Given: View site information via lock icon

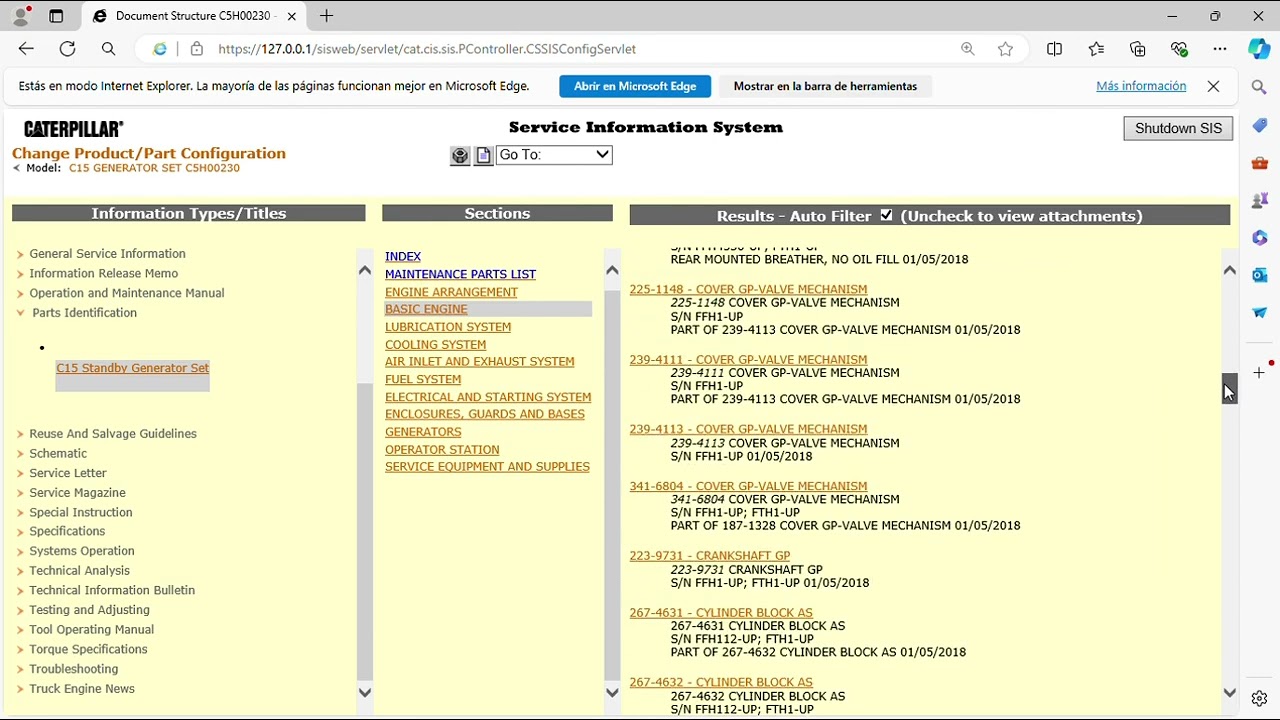Looking at the screenshot, I should pos(197,49).
